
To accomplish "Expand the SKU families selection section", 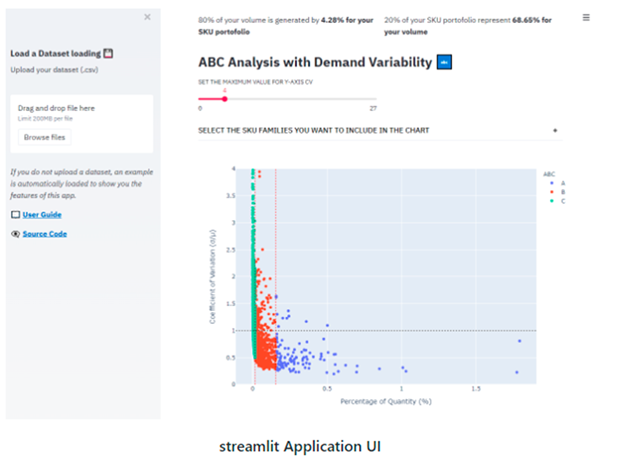I will [x=314, y=130].
